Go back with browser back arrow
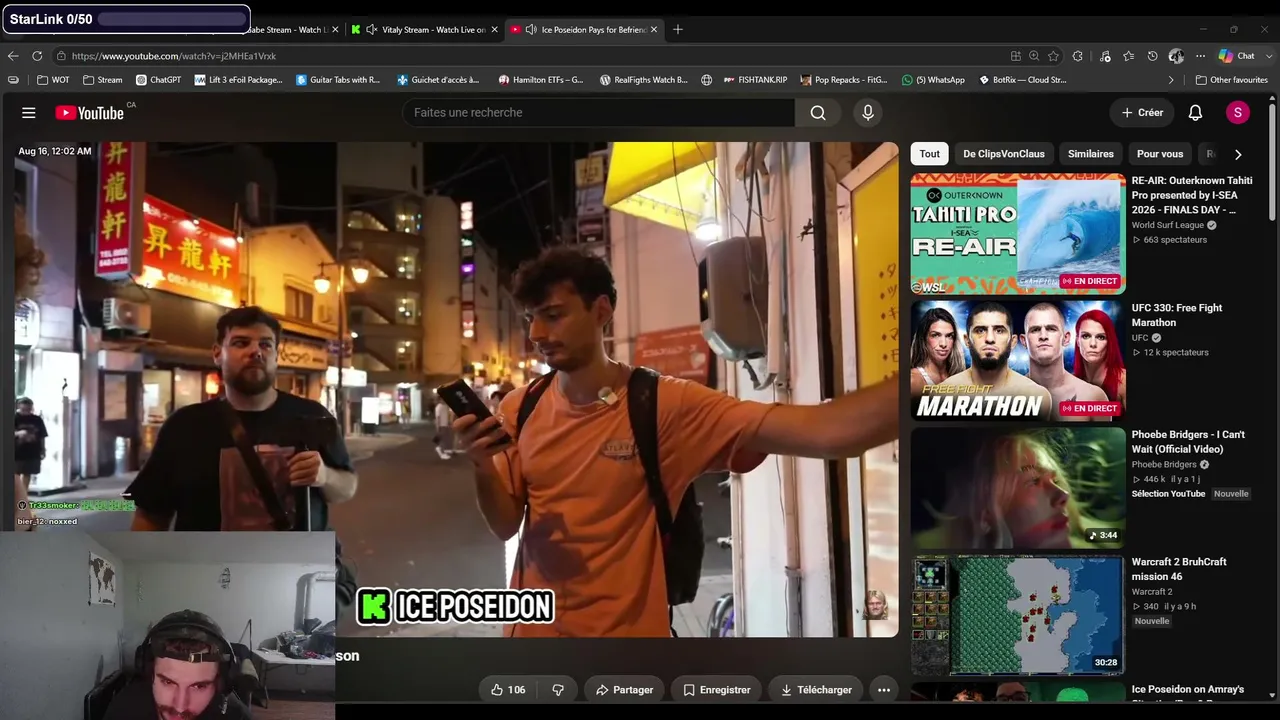 click(13, 56)
